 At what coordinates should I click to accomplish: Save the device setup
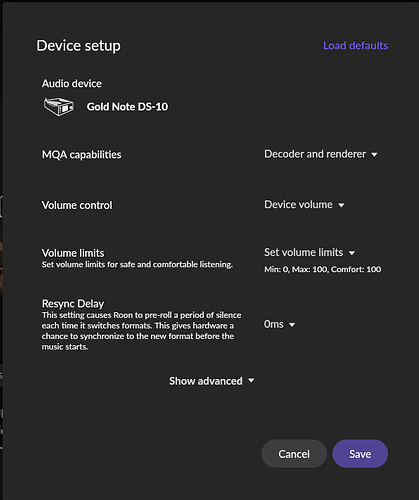[360, 454]
